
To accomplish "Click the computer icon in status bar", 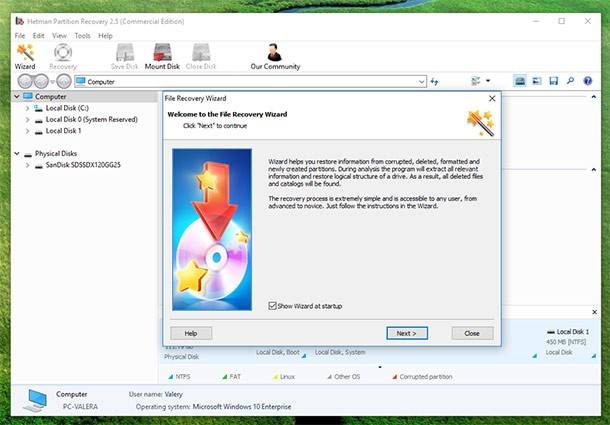I will (35, 400).
